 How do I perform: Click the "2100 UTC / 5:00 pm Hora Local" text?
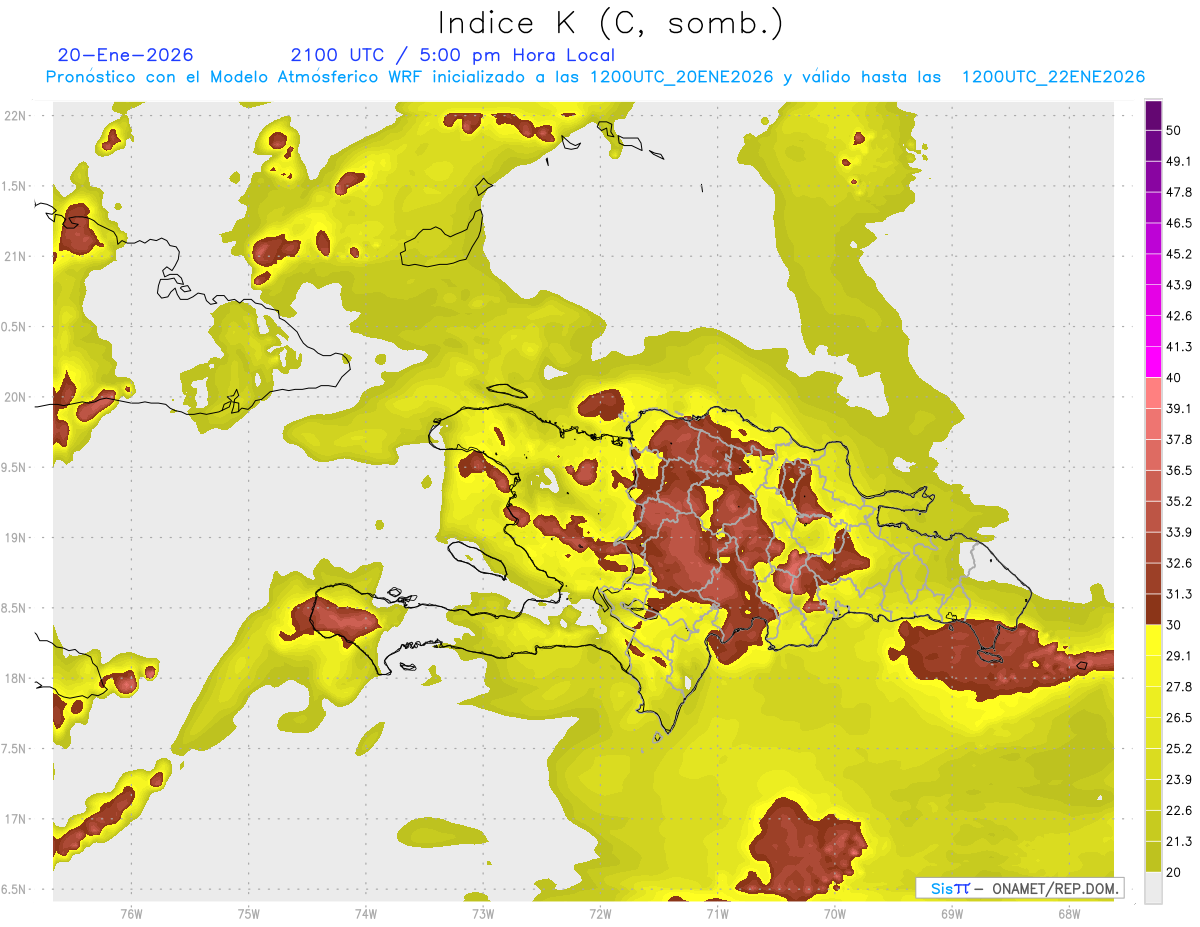(452, 55)
